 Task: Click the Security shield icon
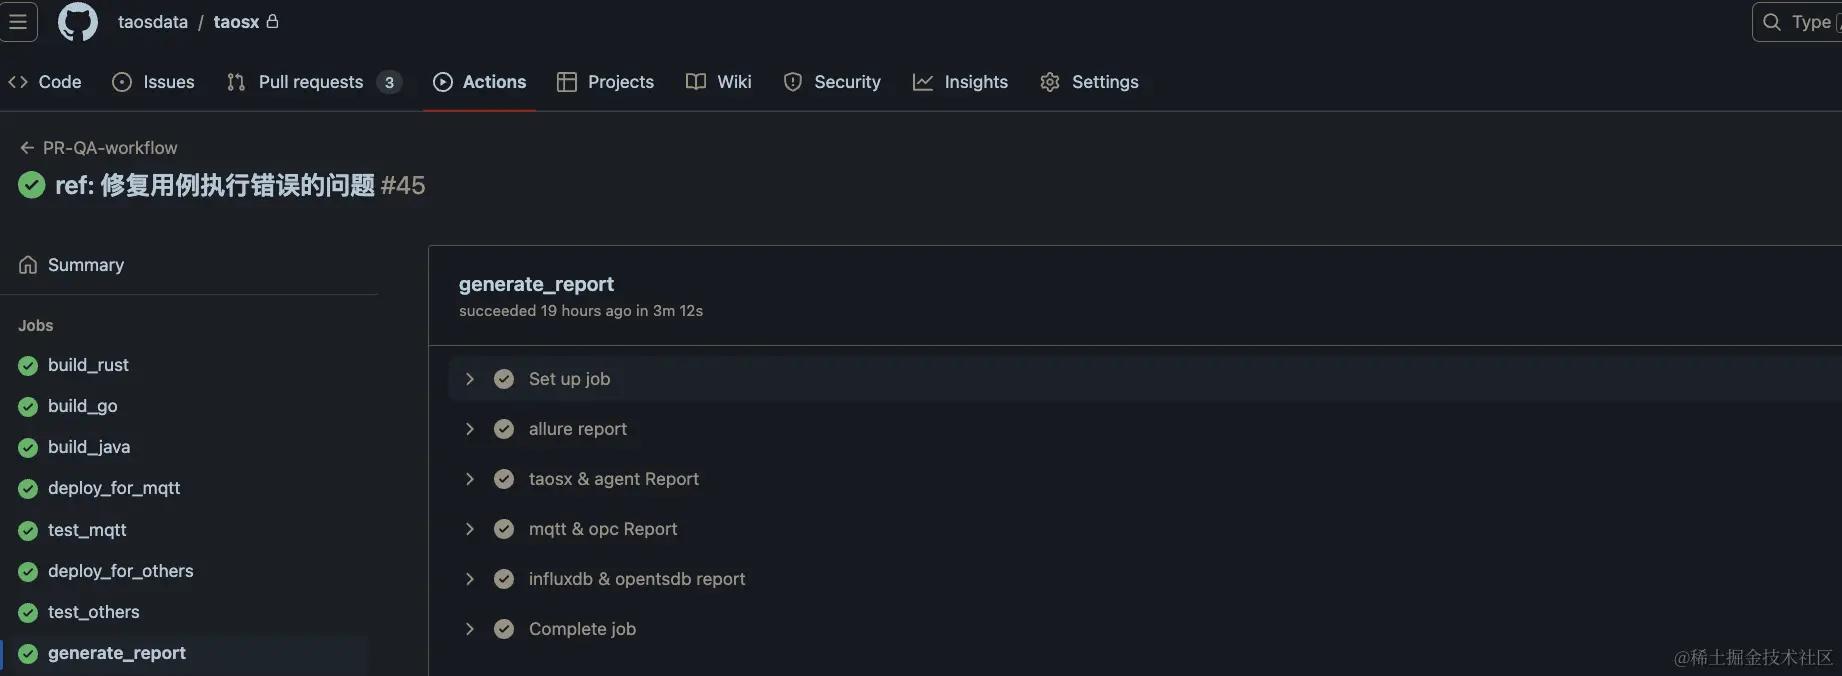coord(793,82)
